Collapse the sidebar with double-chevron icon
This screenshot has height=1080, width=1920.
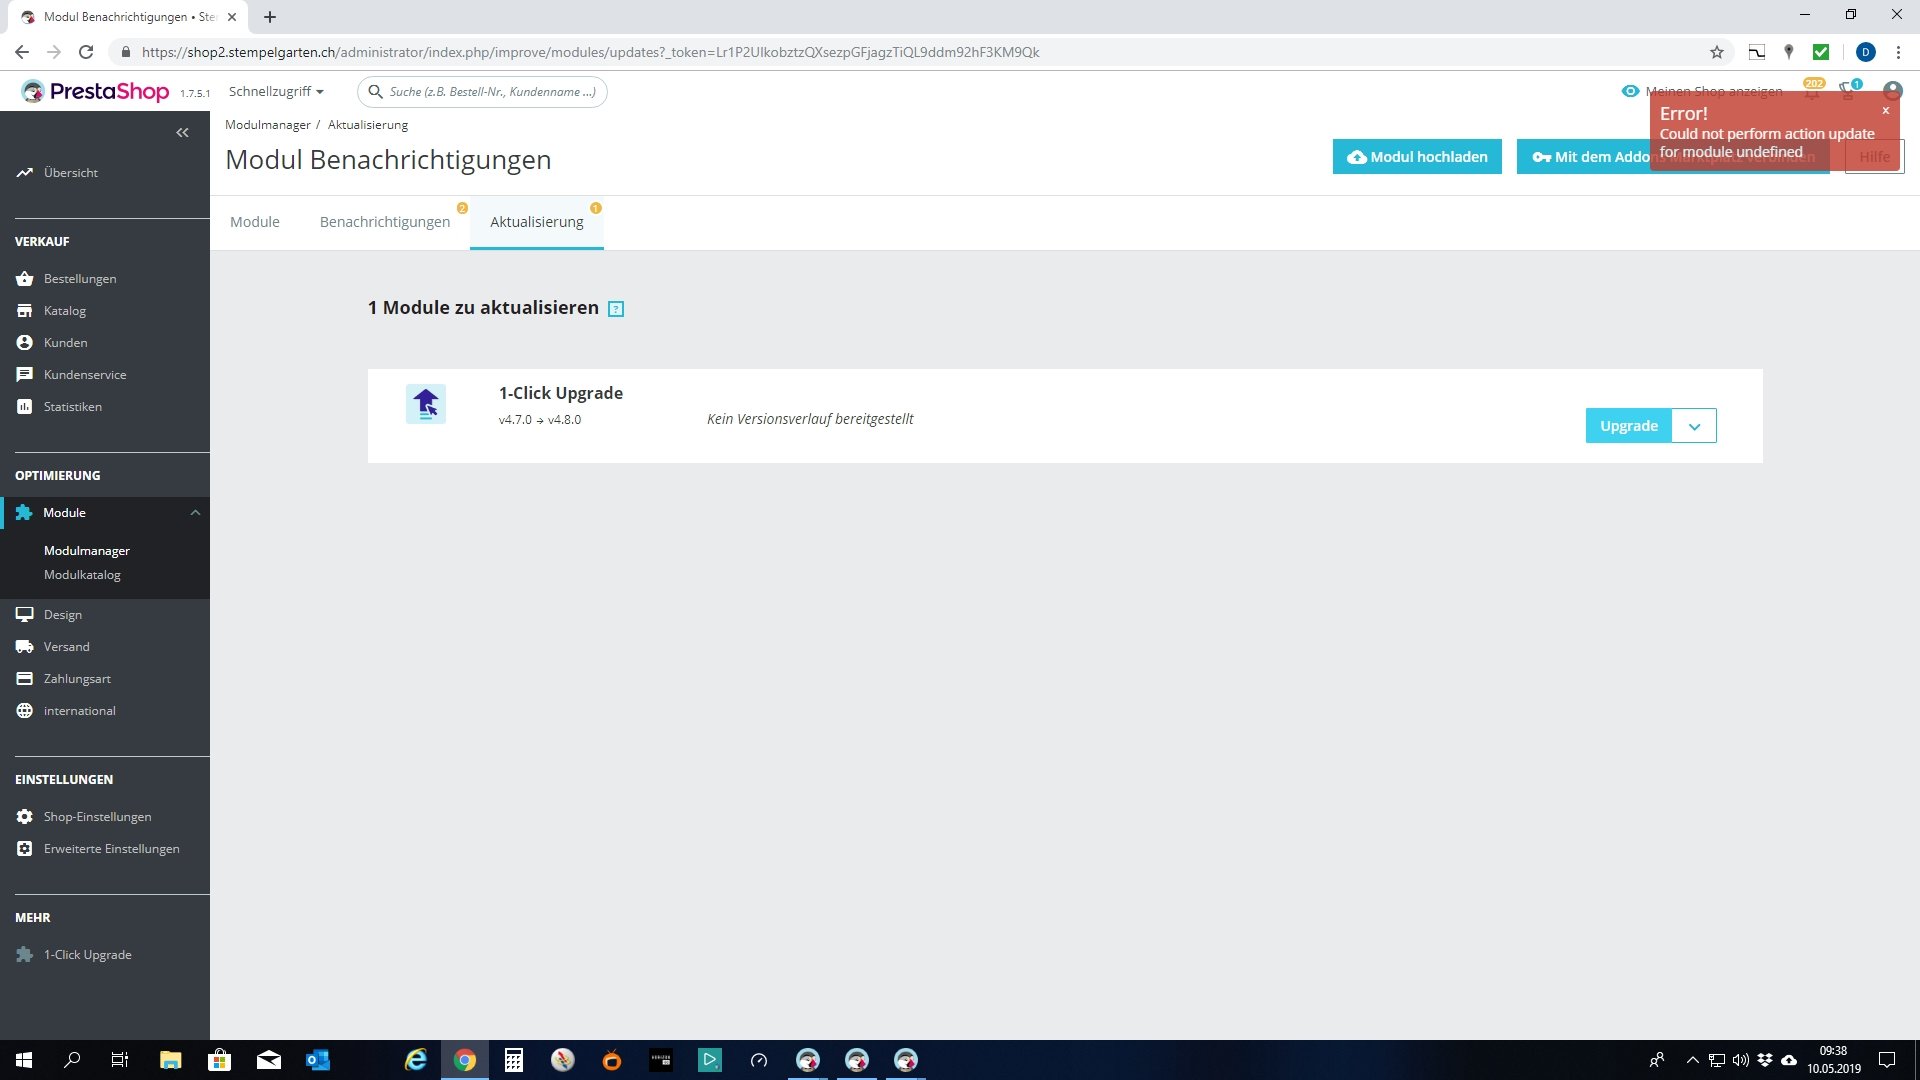pos(182,132)
